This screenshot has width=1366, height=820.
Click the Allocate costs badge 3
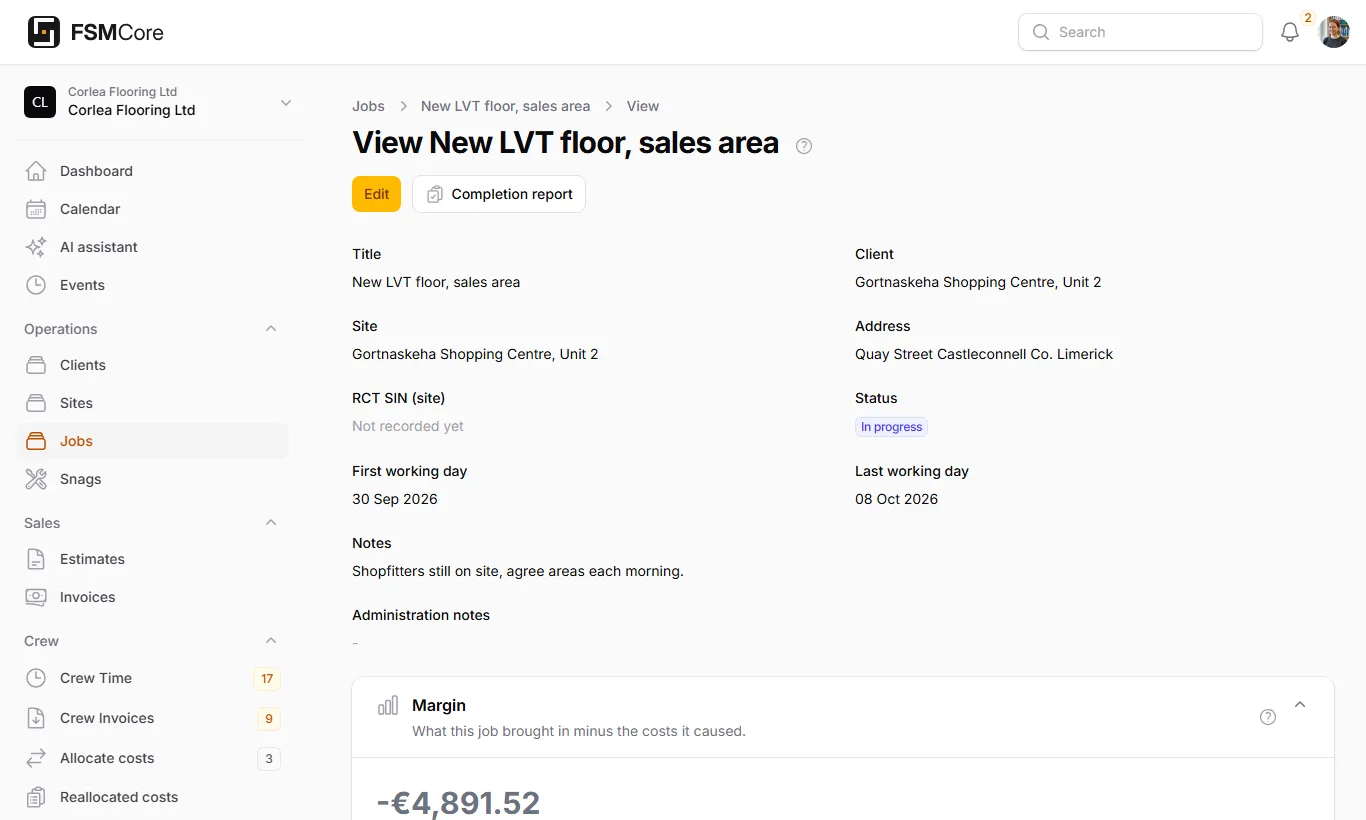(269, 758)
